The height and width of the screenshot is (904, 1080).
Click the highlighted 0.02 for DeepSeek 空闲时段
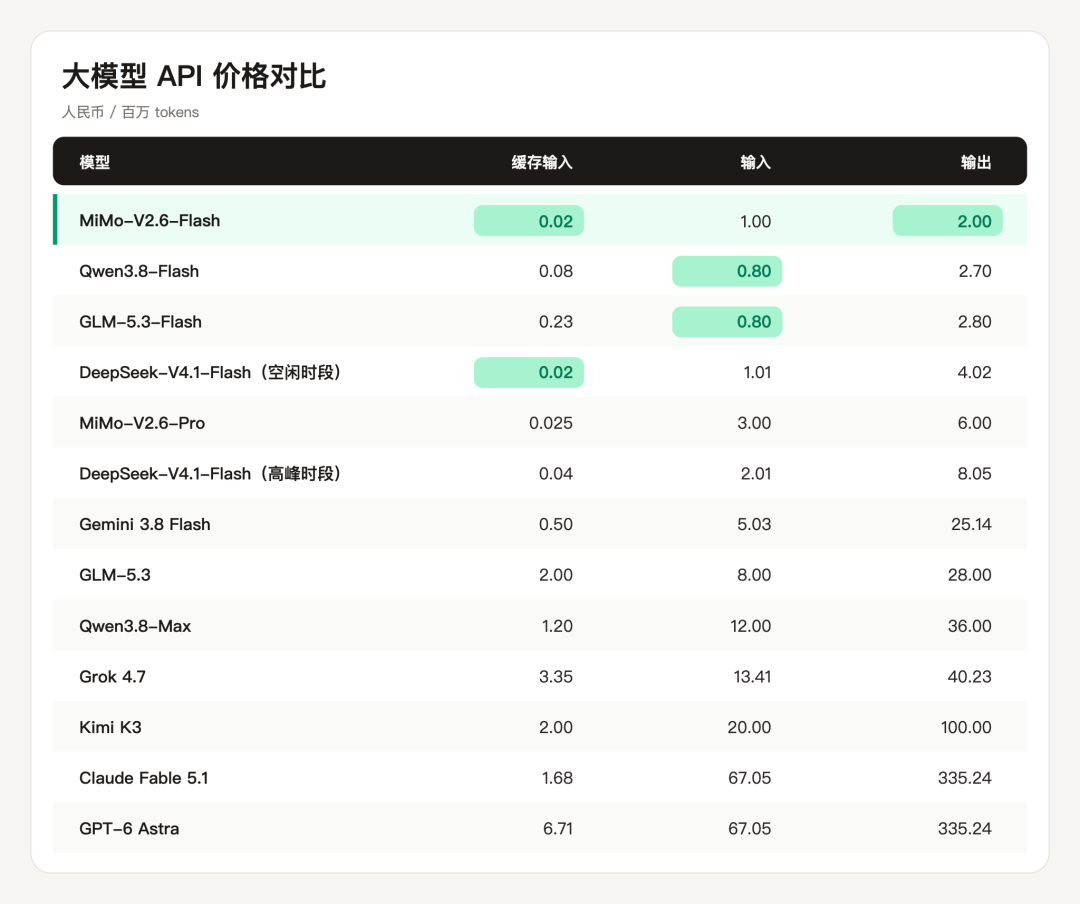528,373
